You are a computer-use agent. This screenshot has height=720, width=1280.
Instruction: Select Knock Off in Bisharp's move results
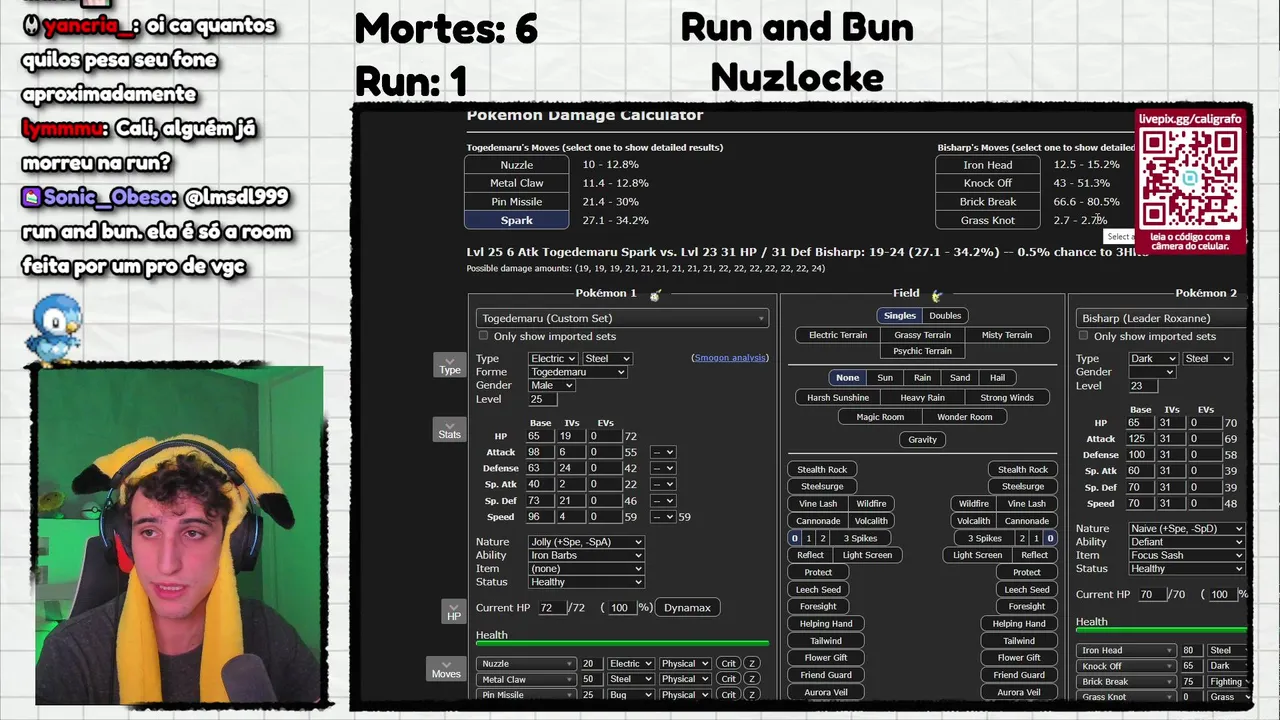pos(988,183)
